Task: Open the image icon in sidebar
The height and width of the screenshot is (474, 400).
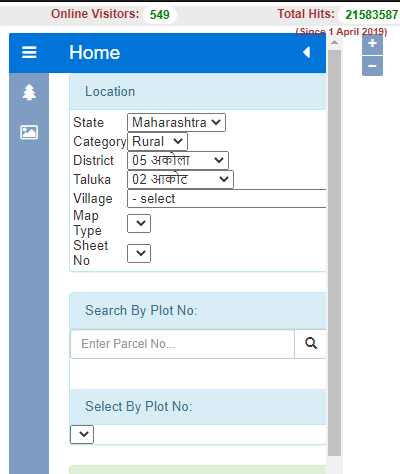Action: [x=29, y=132]
